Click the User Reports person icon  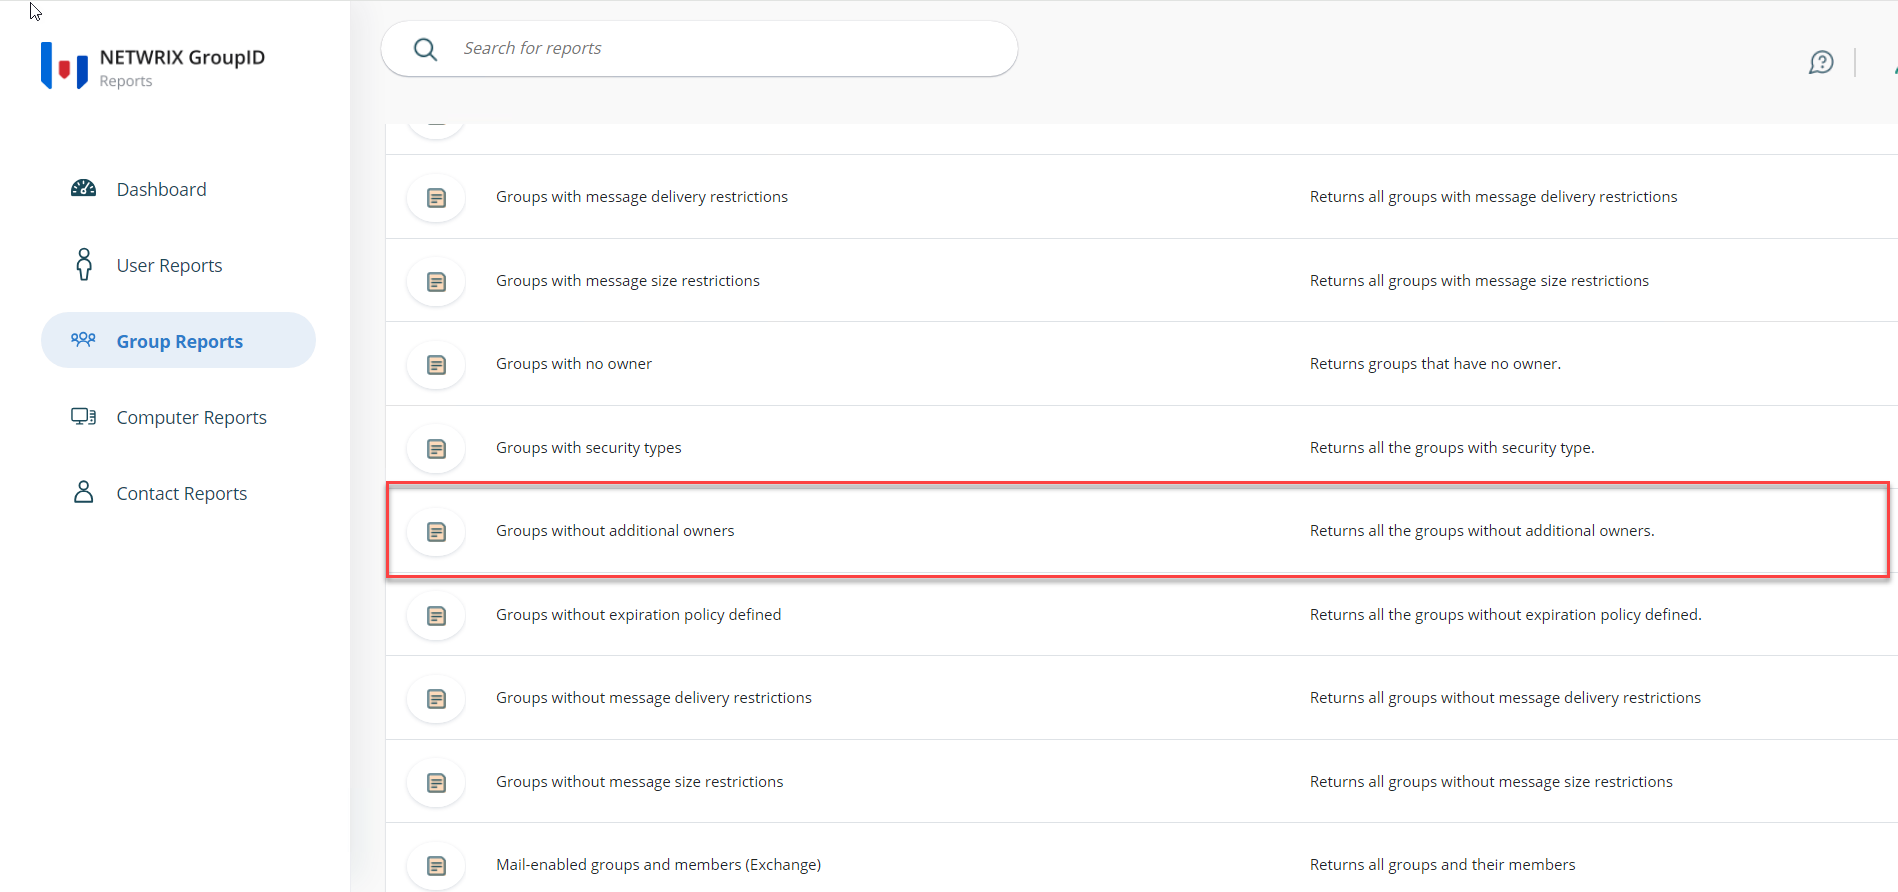pyautogui.click(x=84, y=265)
